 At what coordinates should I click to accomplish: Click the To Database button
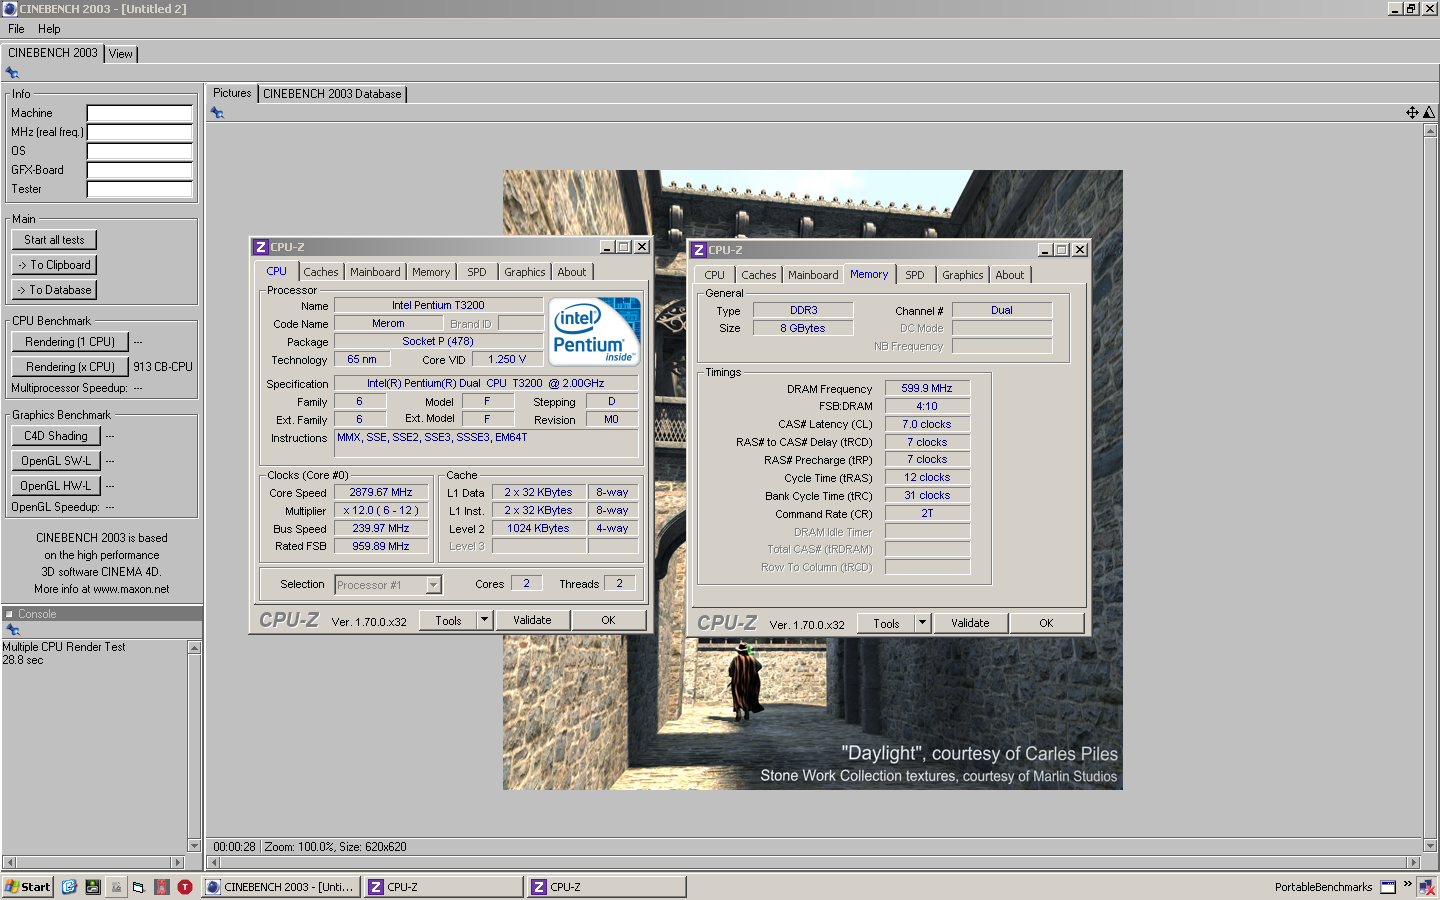(x=54, y=290)
